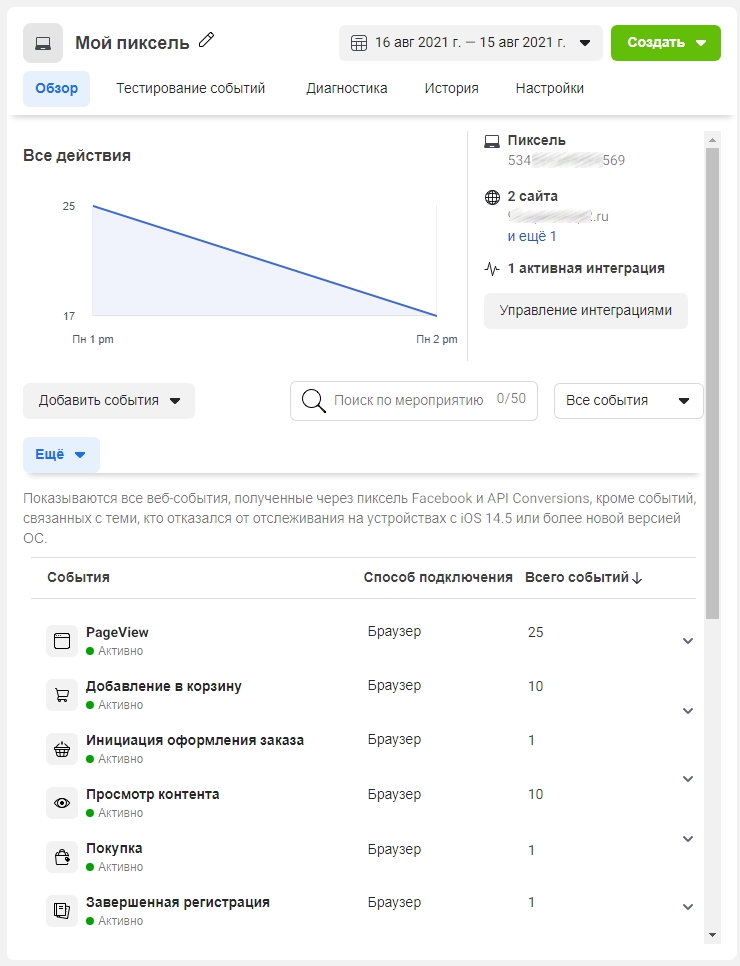Viewport: 740px width, 966px height.
Task: Click the shopping bag icon for Покупка
Action: [62, 857]
